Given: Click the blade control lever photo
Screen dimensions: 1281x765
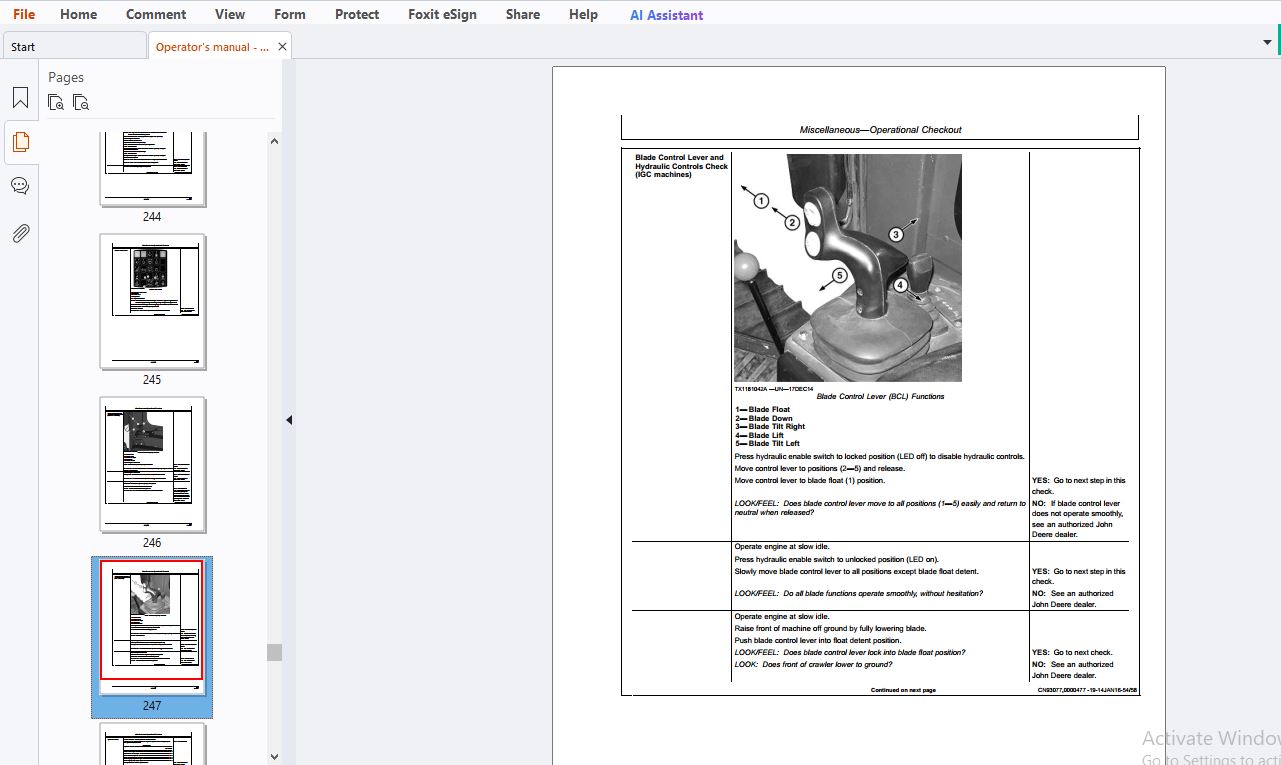Looking at the screenshot, I should tap(848, 267).
